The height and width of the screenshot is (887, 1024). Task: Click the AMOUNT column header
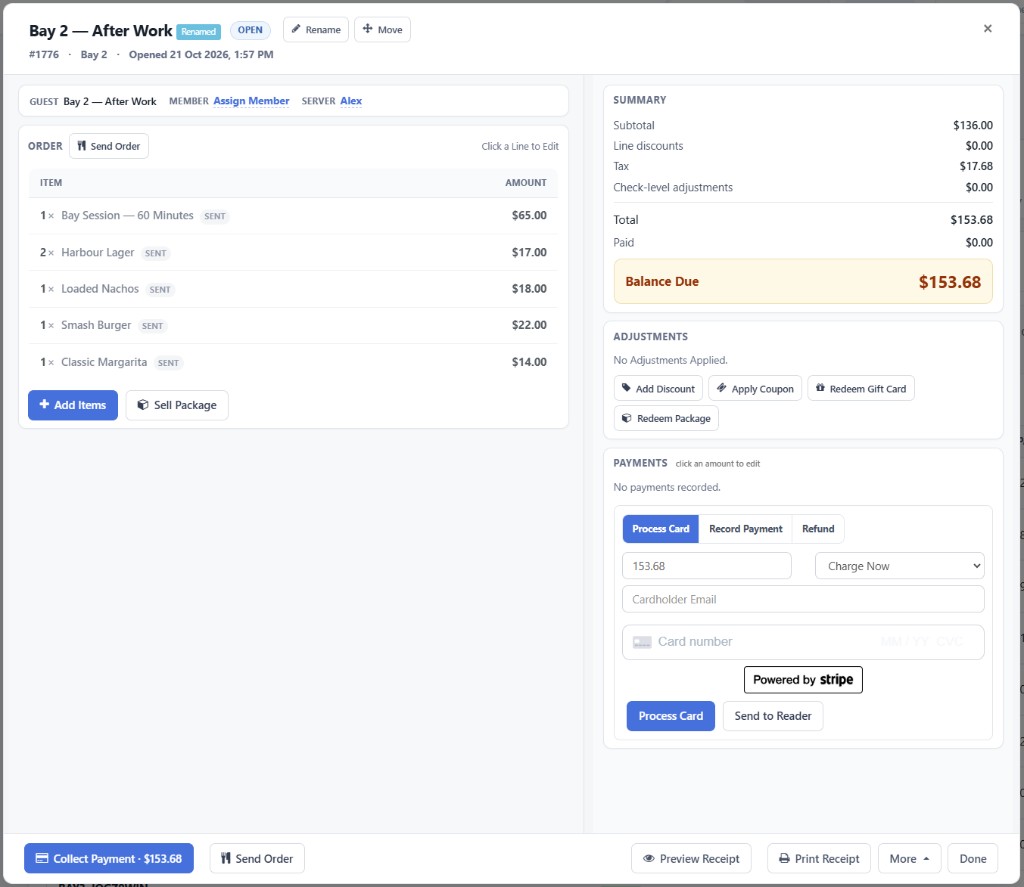click(x=526, y=182)
